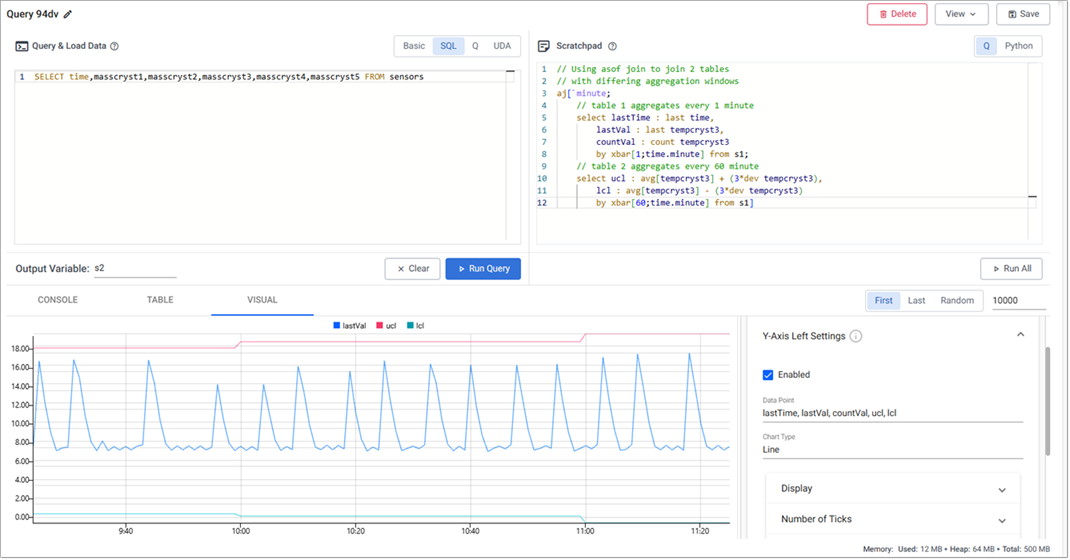The width and height of the screenshot is (1070, 560).
Task: Switch to the Table tab
Action: [160, 300]
